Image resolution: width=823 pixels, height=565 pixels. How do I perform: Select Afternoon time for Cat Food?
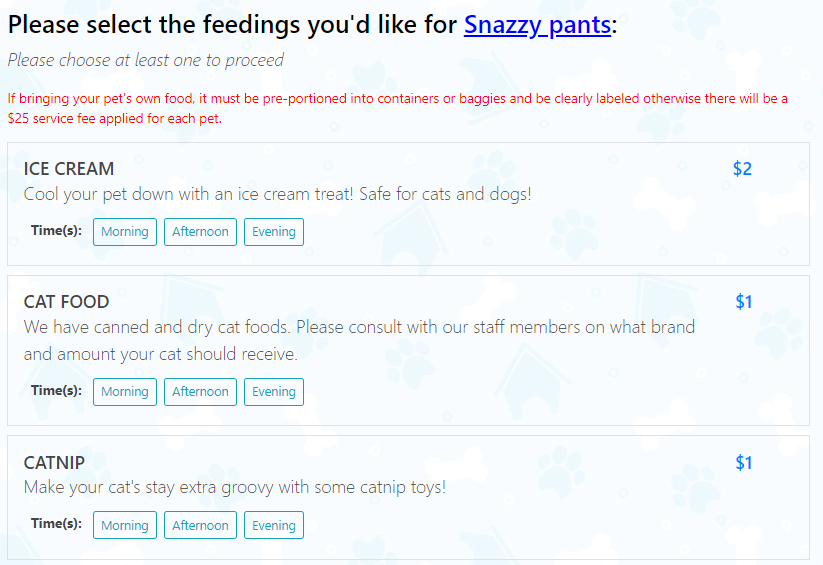[201, 392]
